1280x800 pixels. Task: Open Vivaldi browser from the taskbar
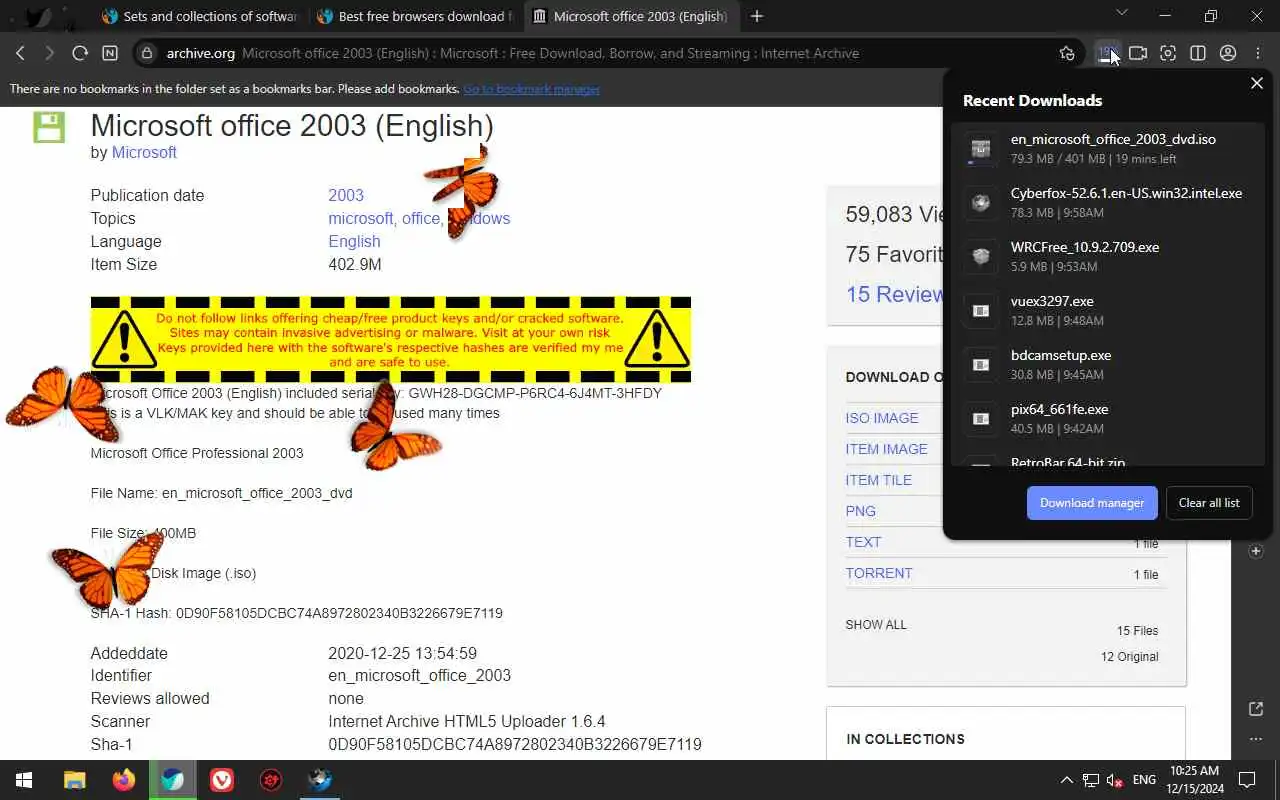pyautogui.click(x=222, y=780)
